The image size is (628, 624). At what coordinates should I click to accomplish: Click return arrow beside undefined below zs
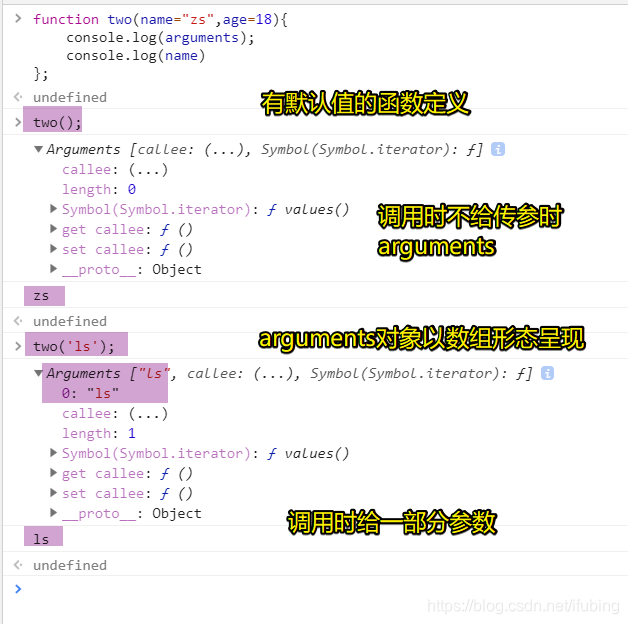(x=18, y=321)
